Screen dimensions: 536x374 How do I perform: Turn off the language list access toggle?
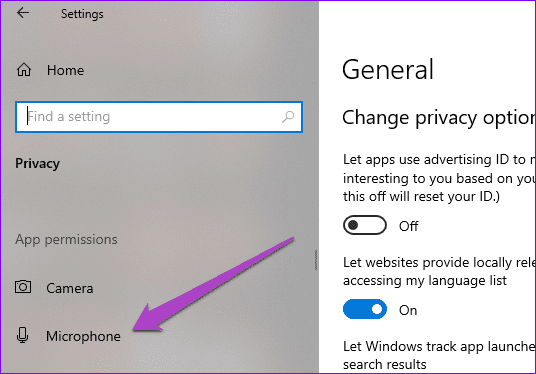pos(365,309)
